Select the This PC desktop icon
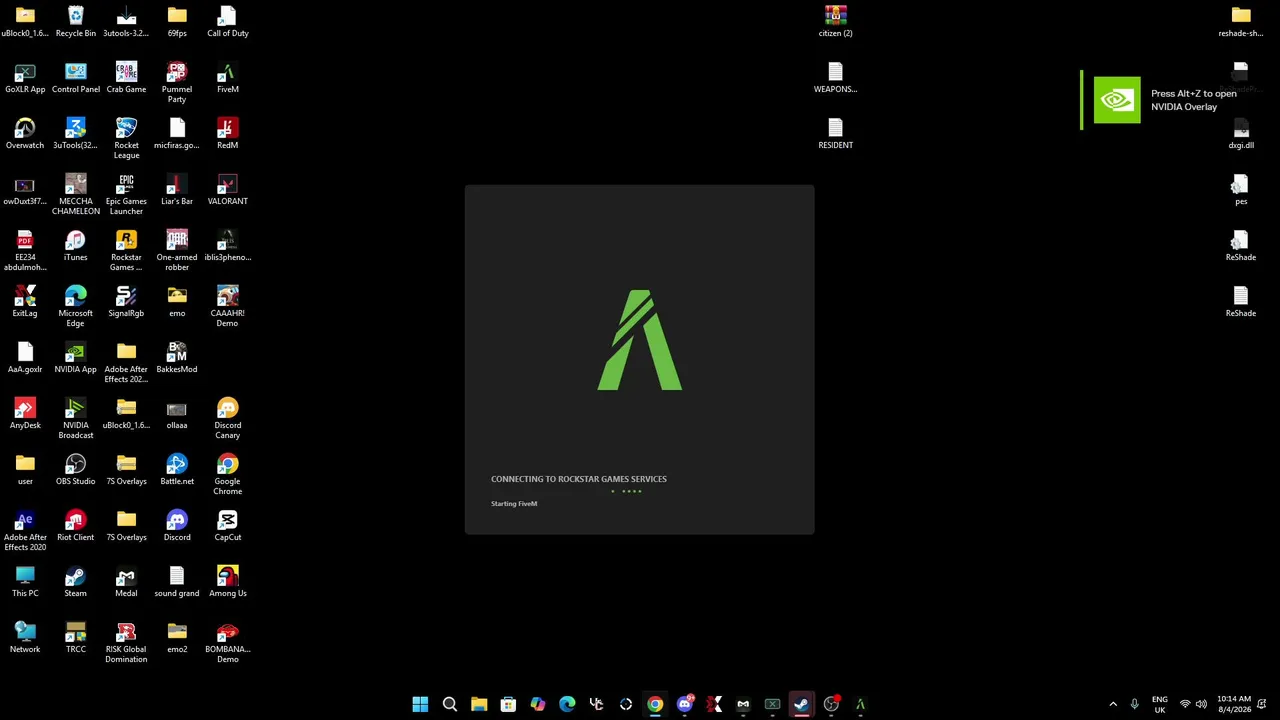Image resolution: width=1280 pixels, height=720 pixels. point(25,581)
